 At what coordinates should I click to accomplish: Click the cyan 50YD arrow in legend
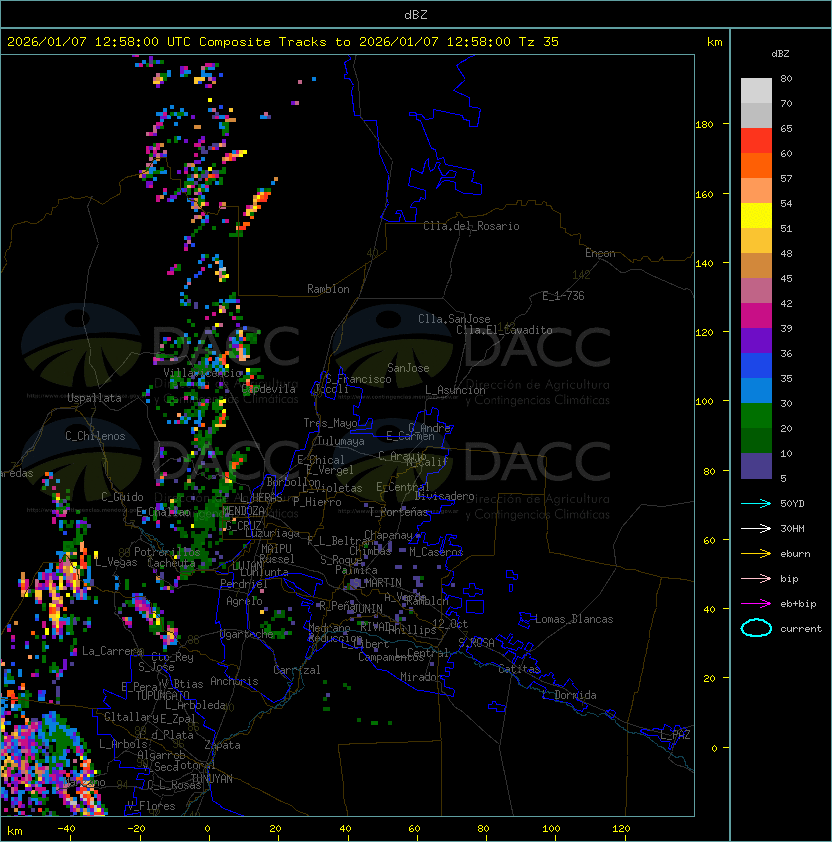coord(756,503)
